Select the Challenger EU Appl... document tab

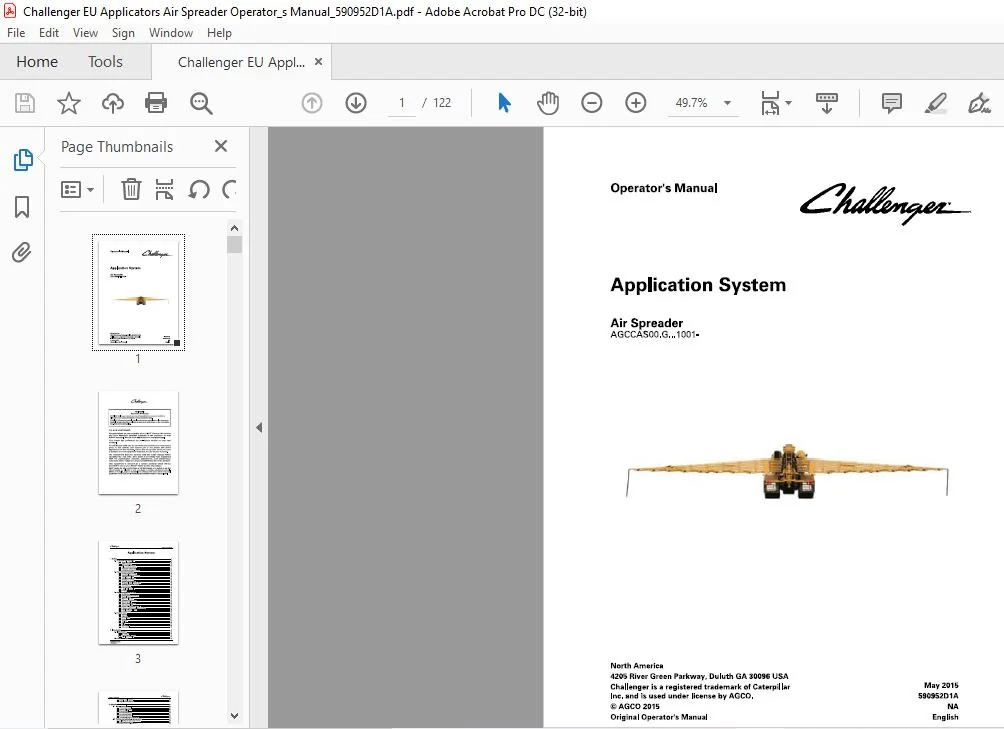[x=241, y=62]
